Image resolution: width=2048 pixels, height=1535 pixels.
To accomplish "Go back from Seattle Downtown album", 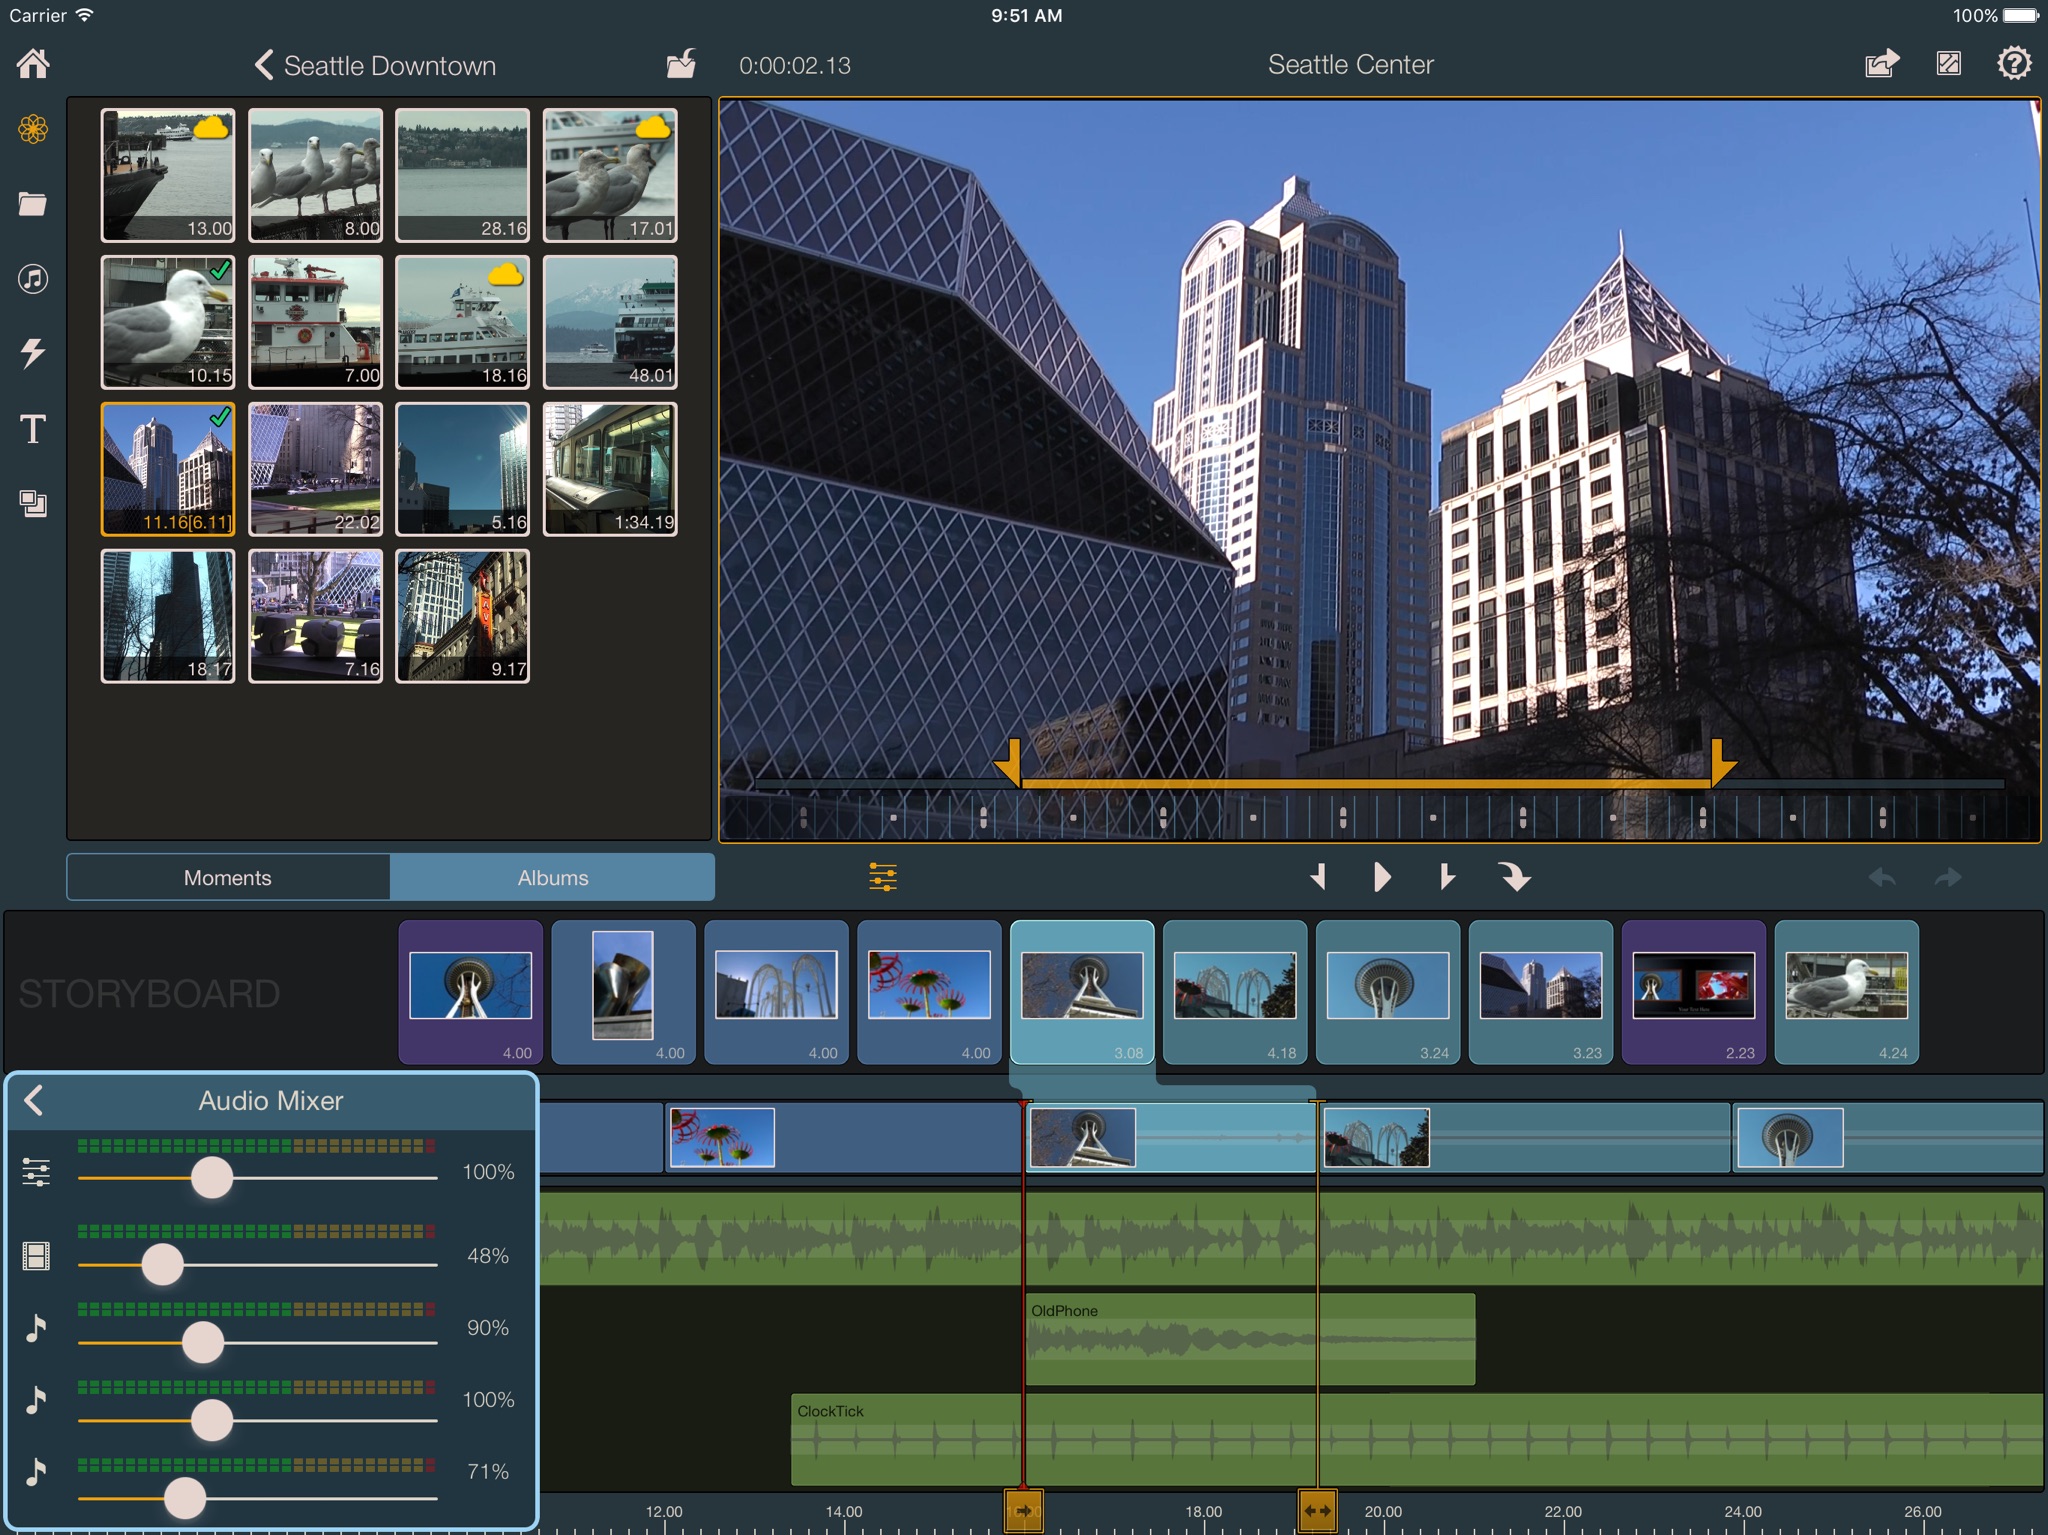I will (x=264, y=65).
